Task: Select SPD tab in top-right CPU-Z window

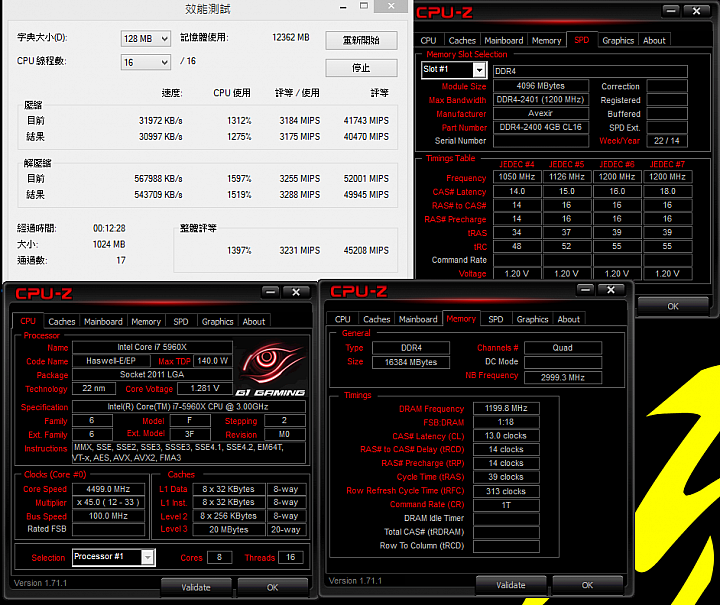Action: click(x=582, y=39)
